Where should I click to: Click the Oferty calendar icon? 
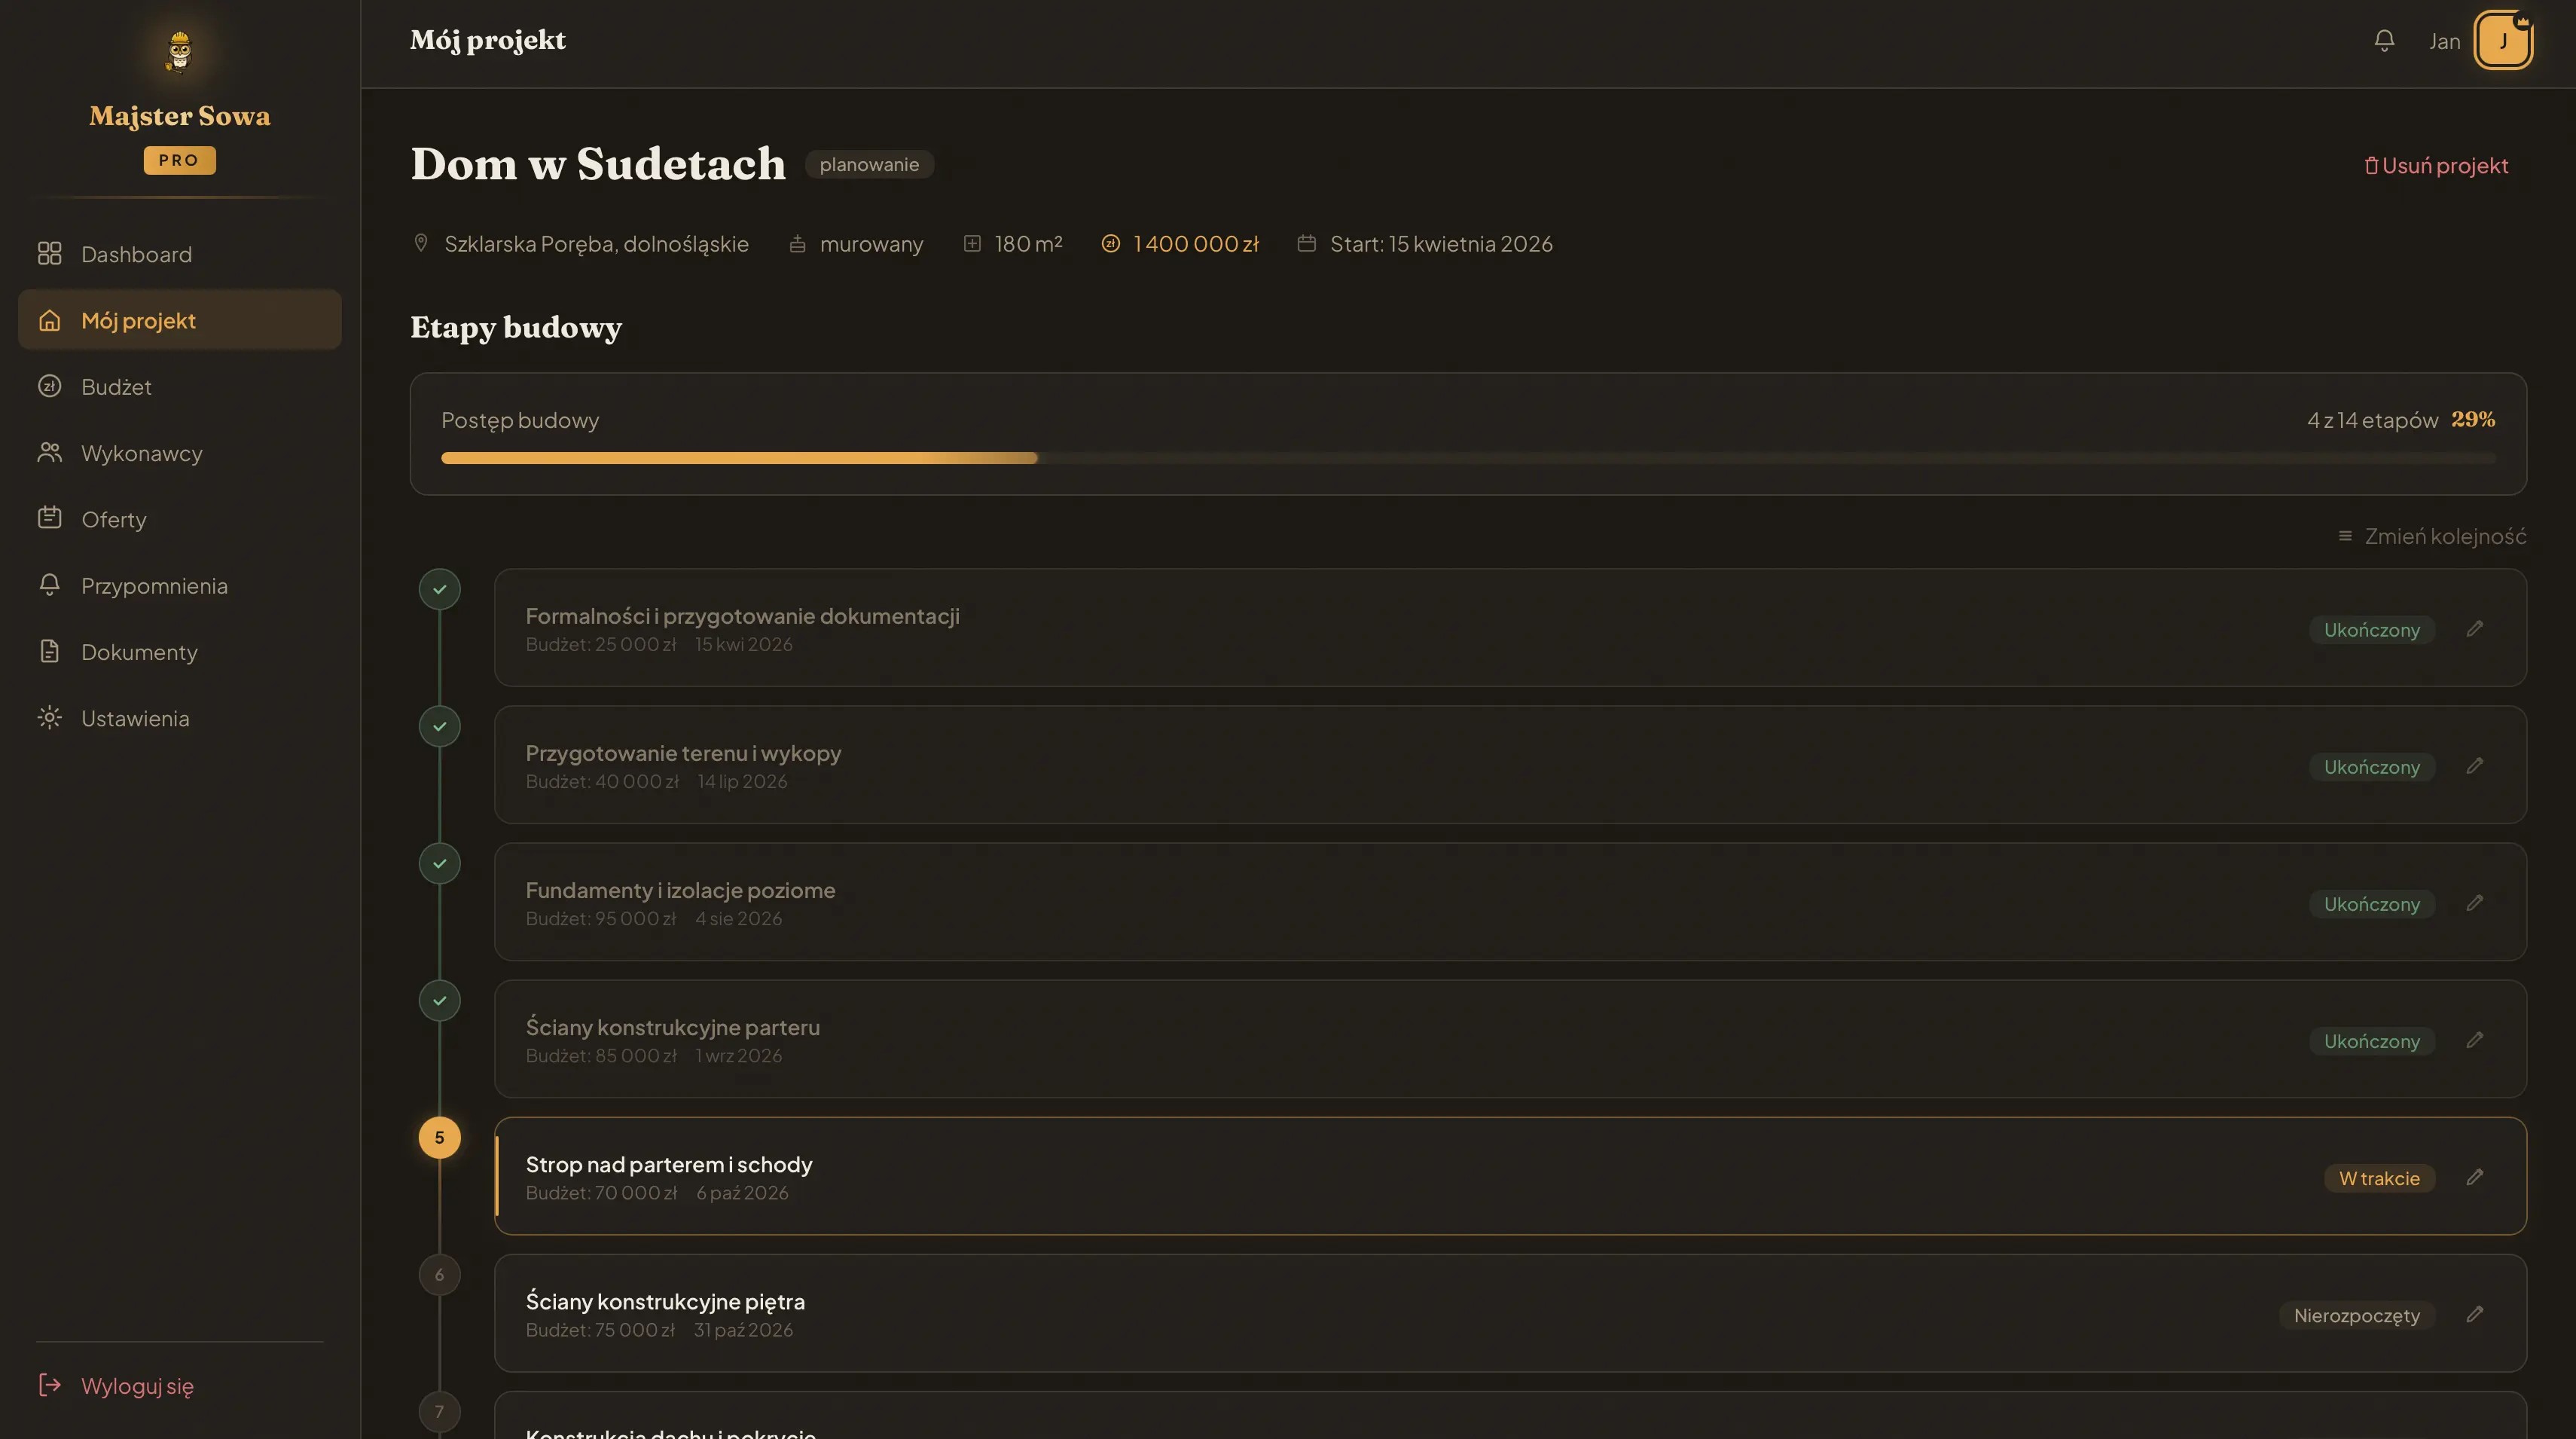[49, 518]
